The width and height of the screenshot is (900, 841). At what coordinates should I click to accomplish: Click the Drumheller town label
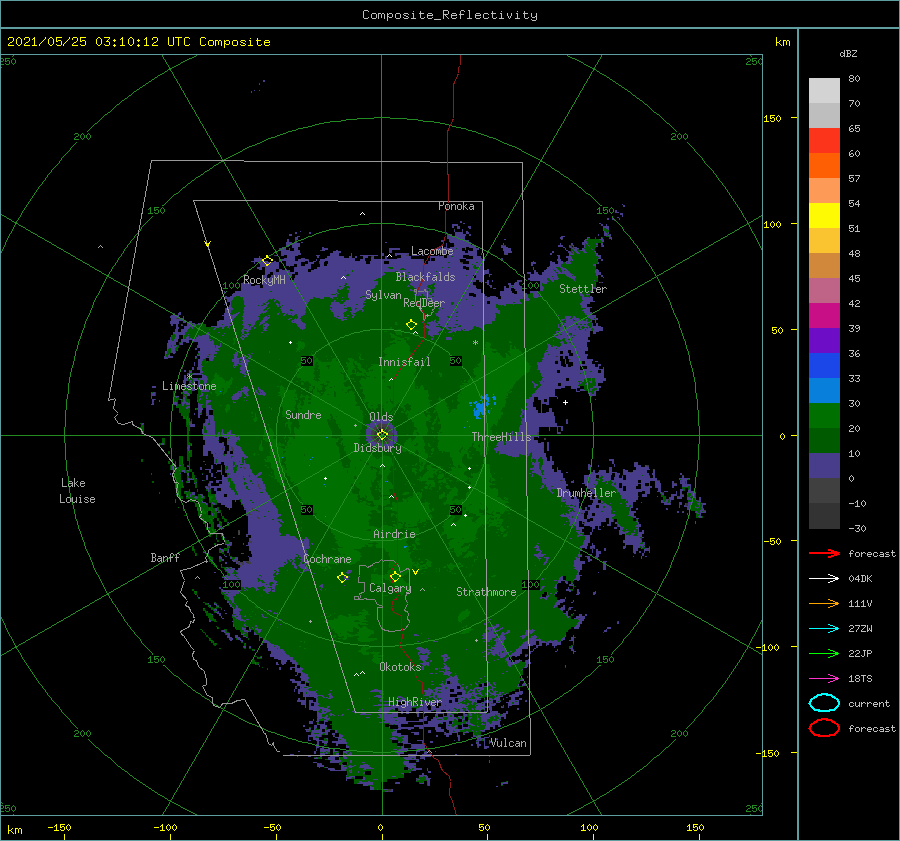pyautogui.click(x=586, y=493)
